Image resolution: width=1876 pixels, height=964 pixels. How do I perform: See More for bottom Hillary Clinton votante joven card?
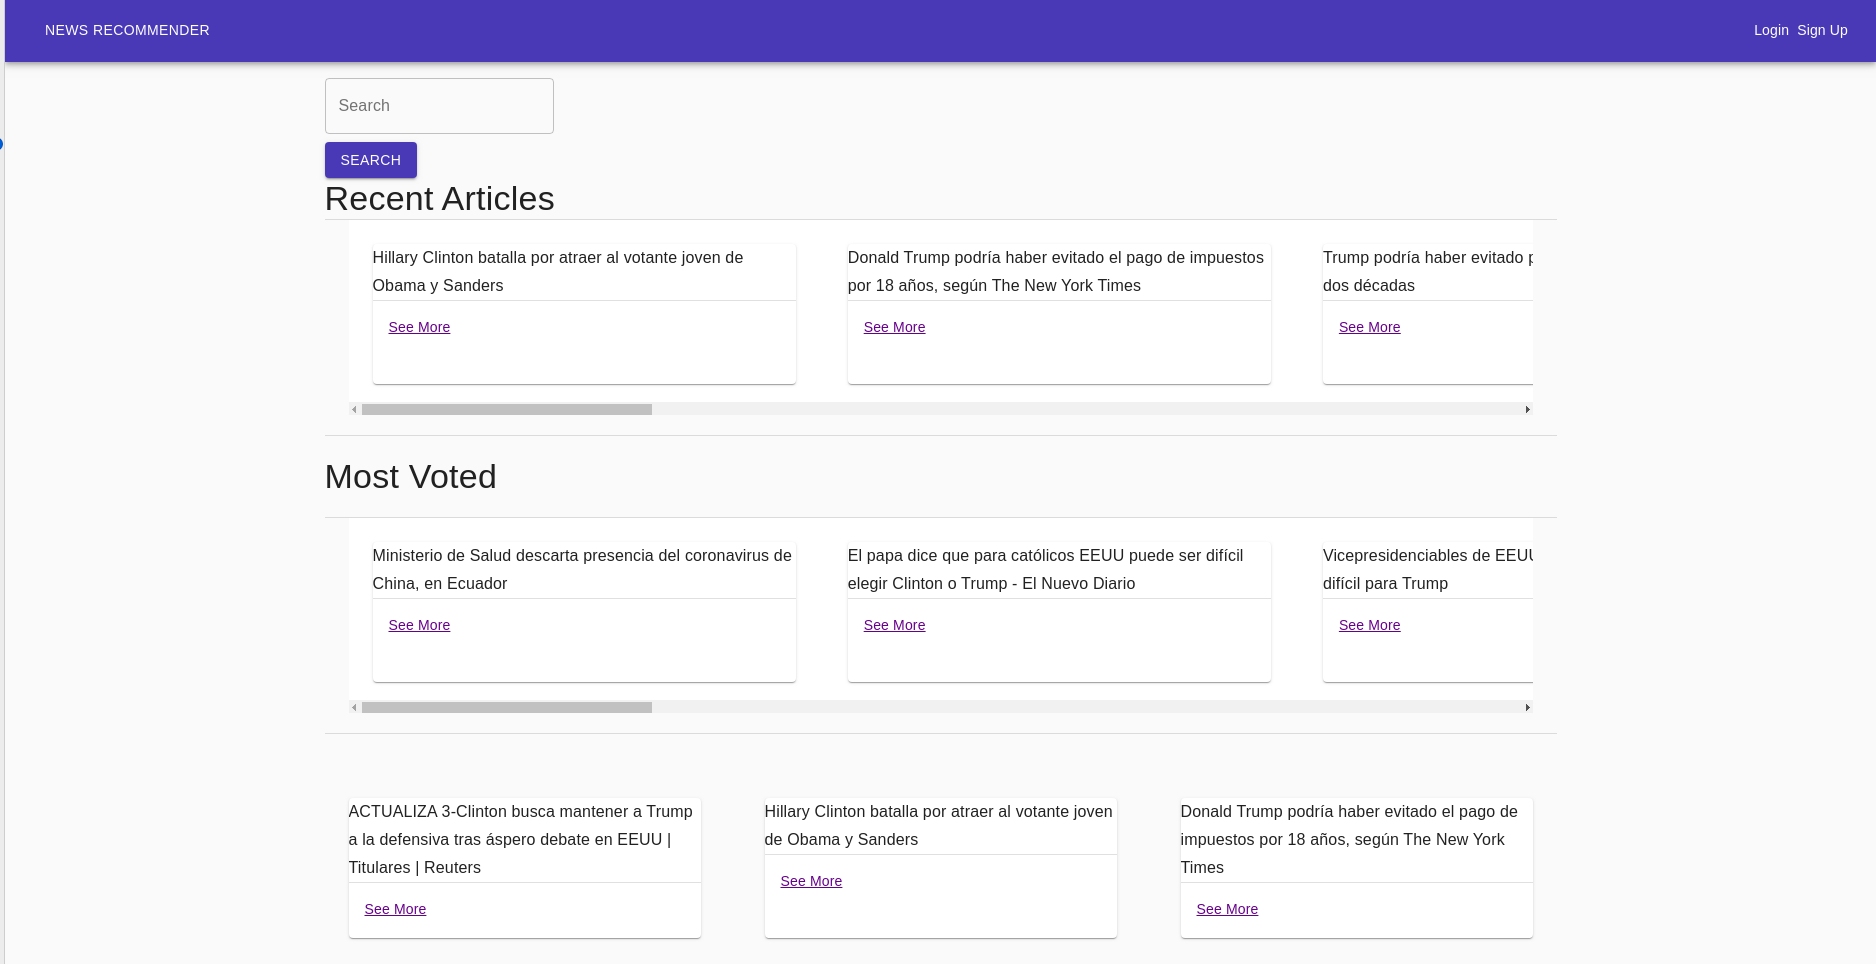click(811, 881)
